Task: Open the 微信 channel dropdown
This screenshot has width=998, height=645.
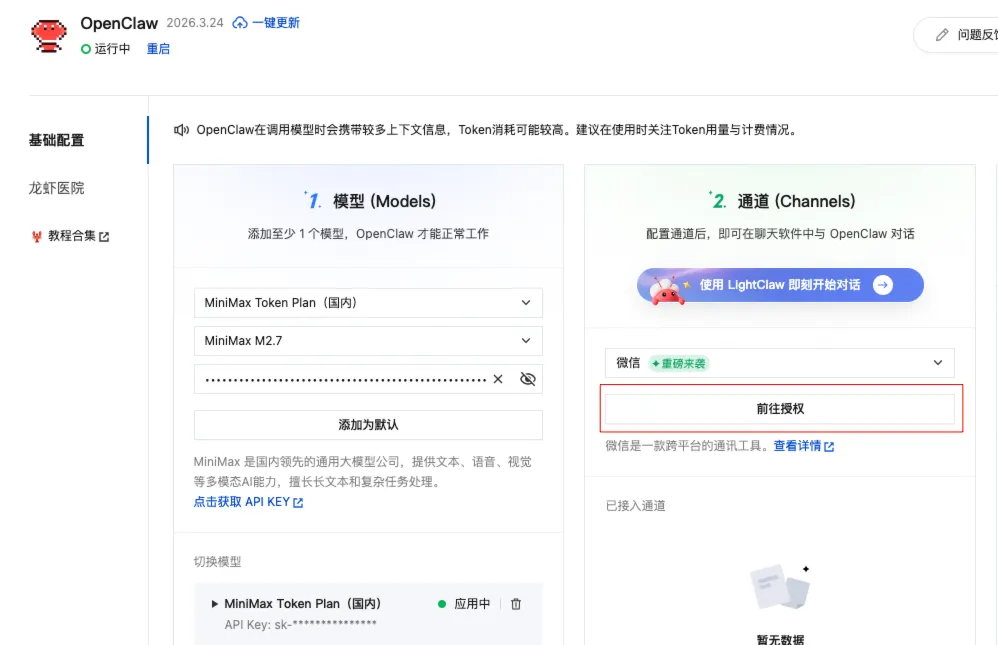Action: point(780,363)
